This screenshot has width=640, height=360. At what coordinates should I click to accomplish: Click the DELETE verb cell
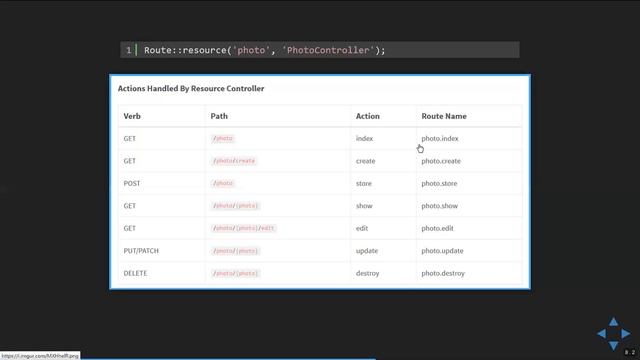[x=135, y=273]
